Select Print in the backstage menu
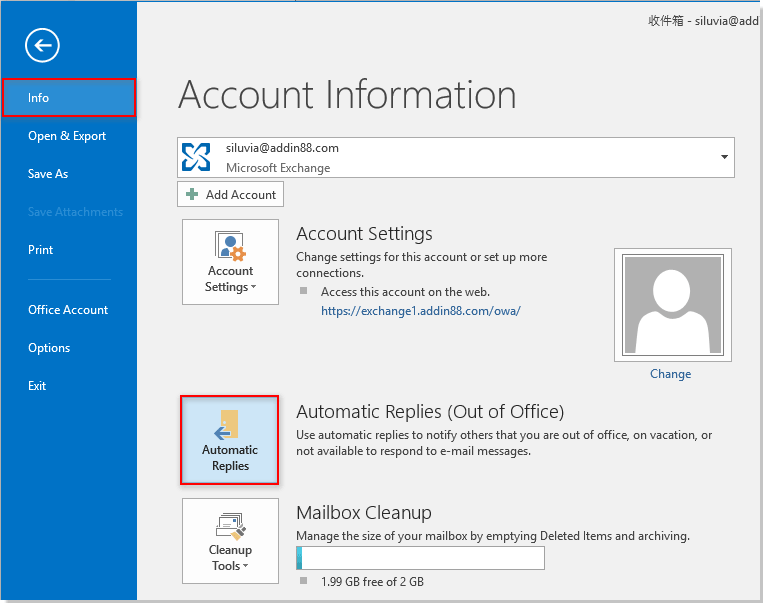 pyautogui.click(x=40, y=250)
